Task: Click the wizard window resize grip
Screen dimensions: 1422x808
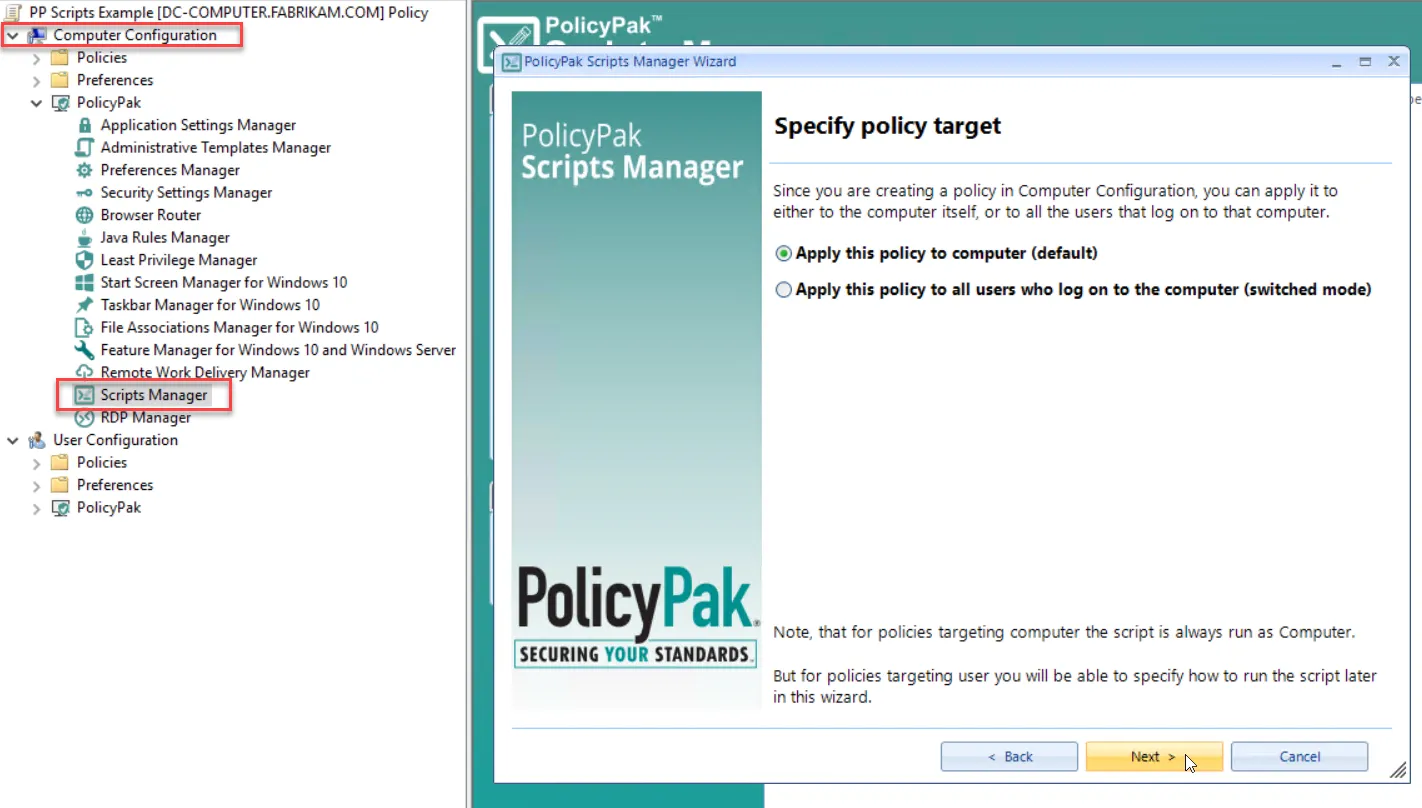Action: (1397, 771)
